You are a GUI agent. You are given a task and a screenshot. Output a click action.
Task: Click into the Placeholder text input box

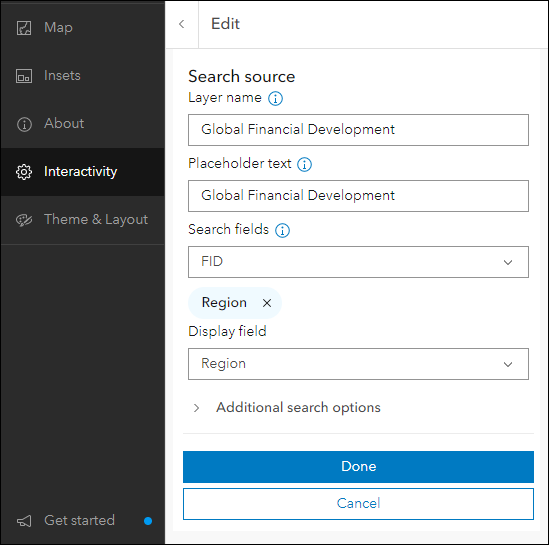(x=358, y=196)
